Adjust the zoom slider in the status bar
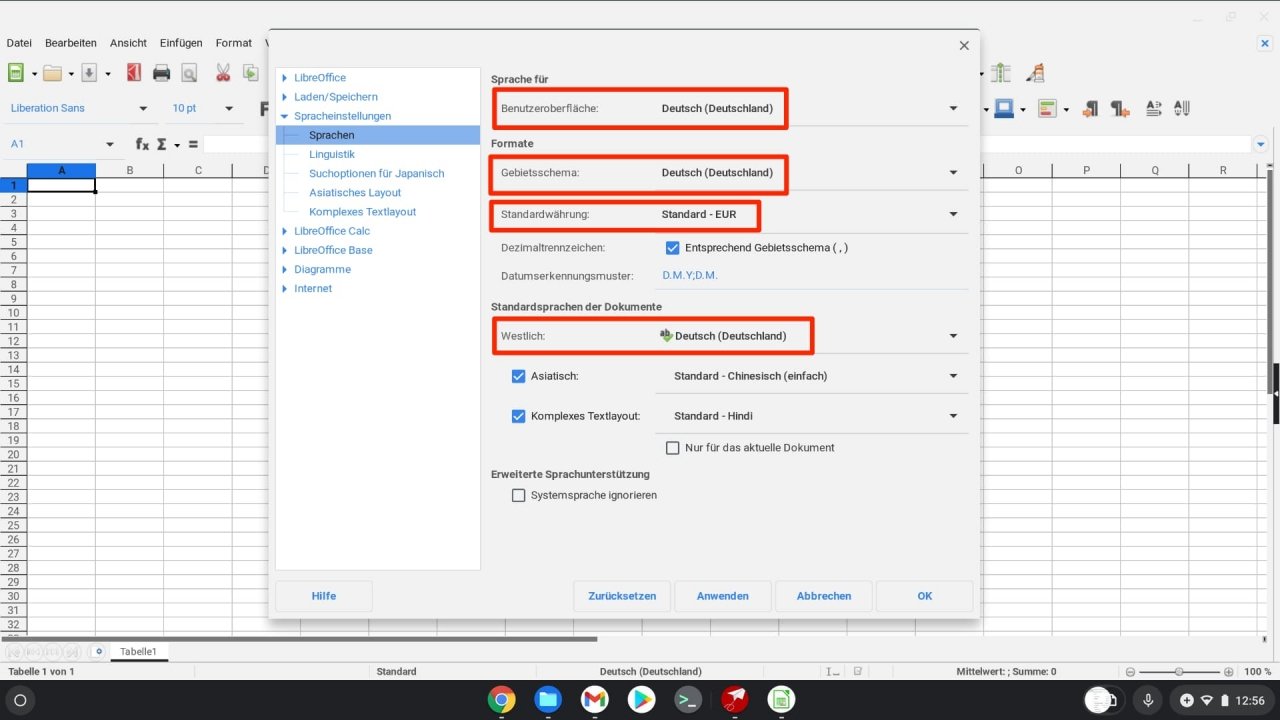This screenshot has height=720, width=1280. 1178,671
